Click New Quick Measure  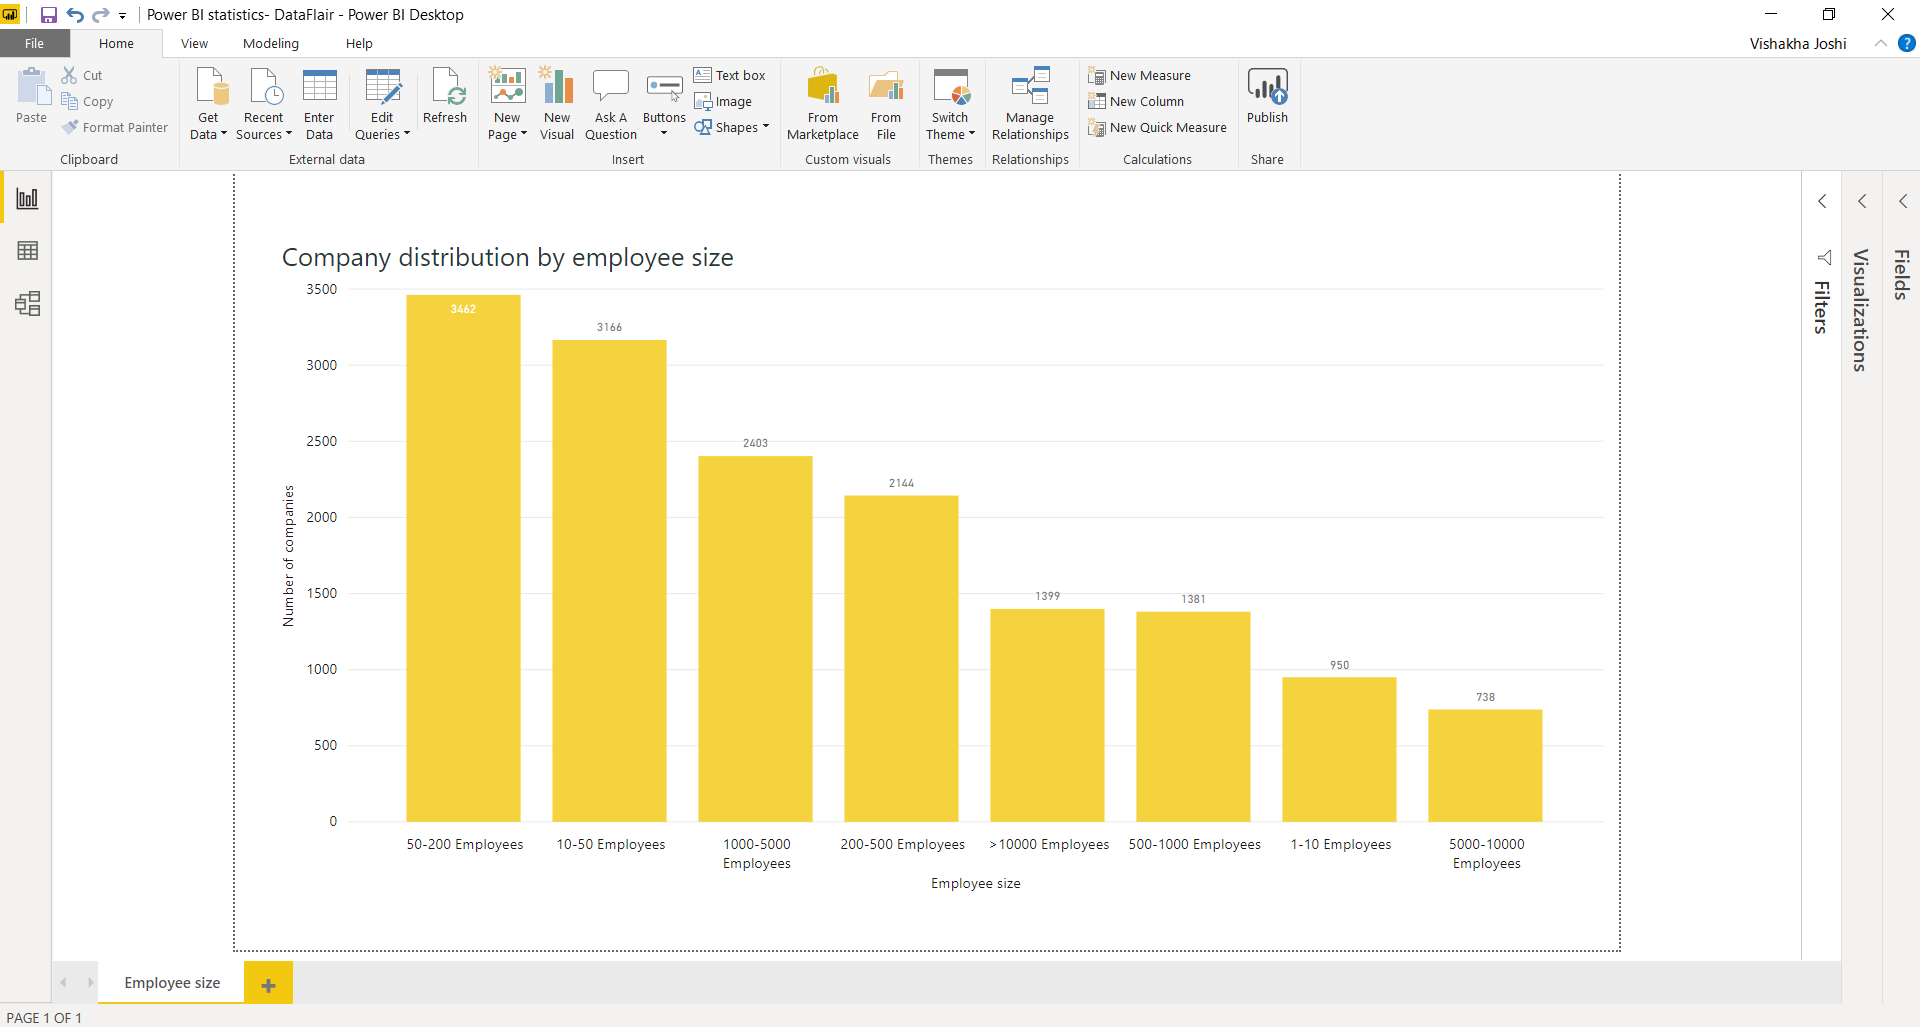1157,128
